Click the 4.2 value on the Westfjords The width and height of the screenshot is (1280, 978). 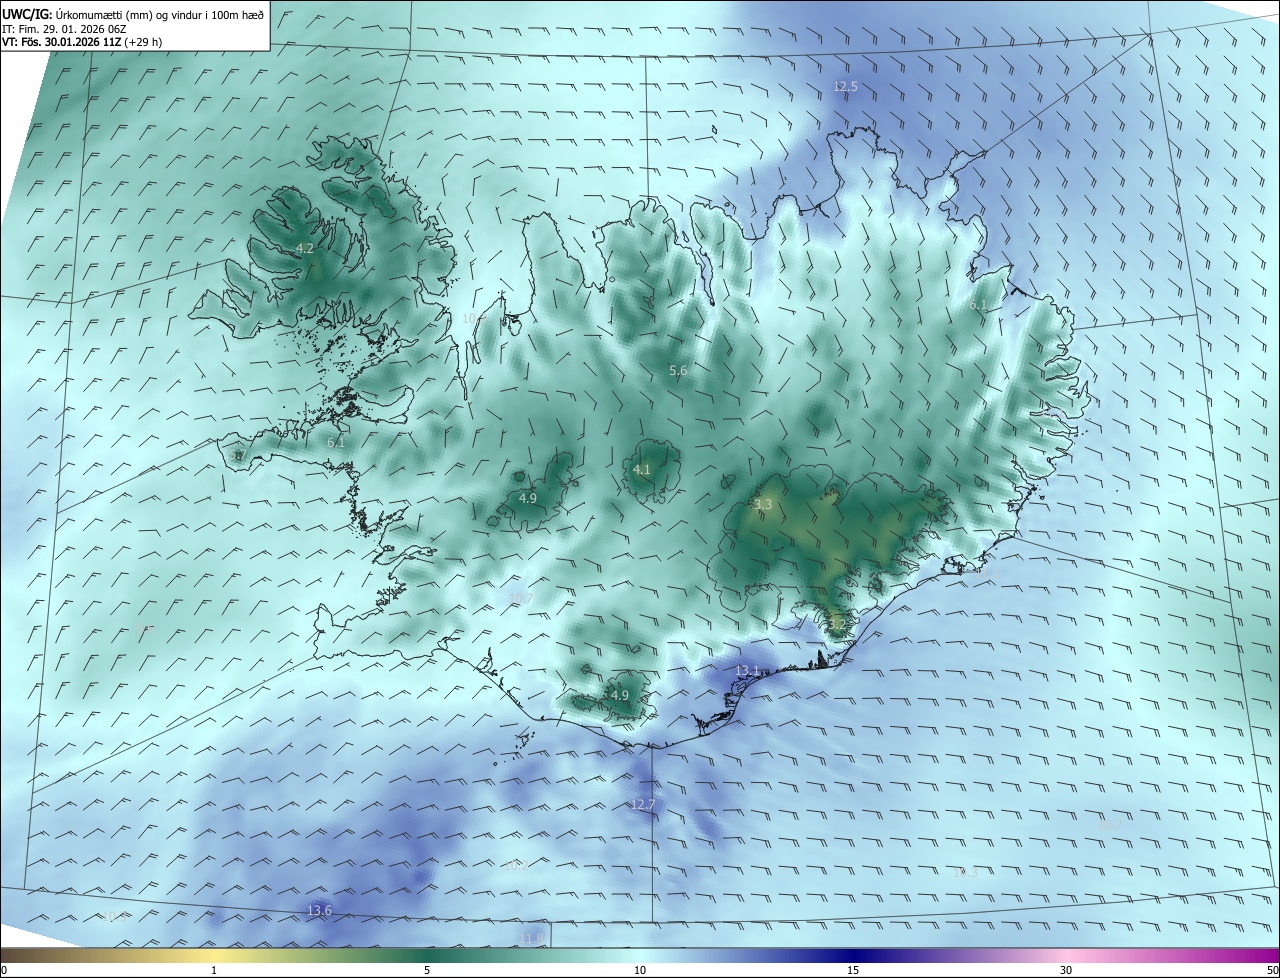305,248
